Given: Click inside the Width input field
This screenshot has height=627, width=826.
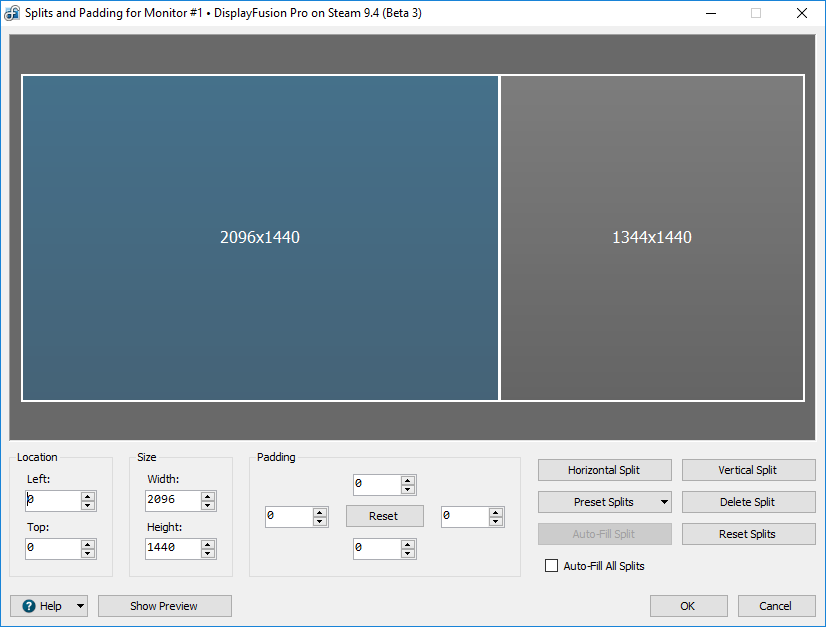Looking at the screenshot, I should pos(171,500).
